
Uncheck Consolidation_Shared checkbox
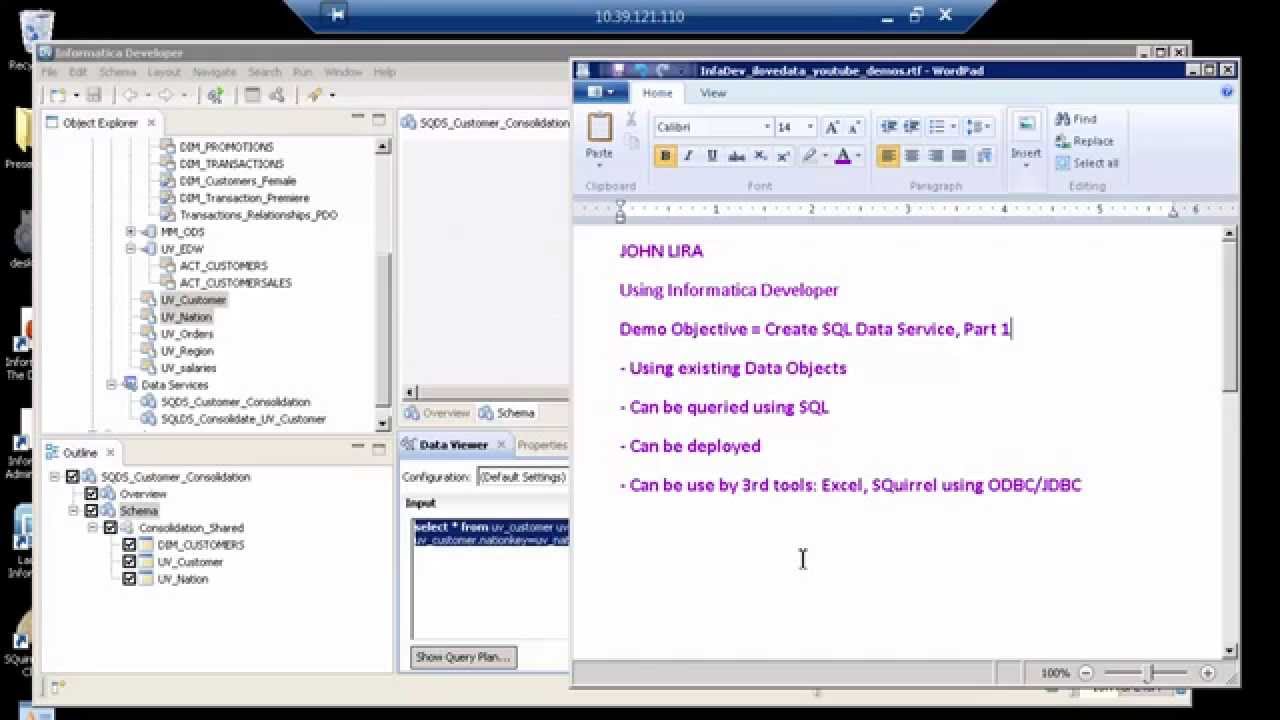[110, 528]
